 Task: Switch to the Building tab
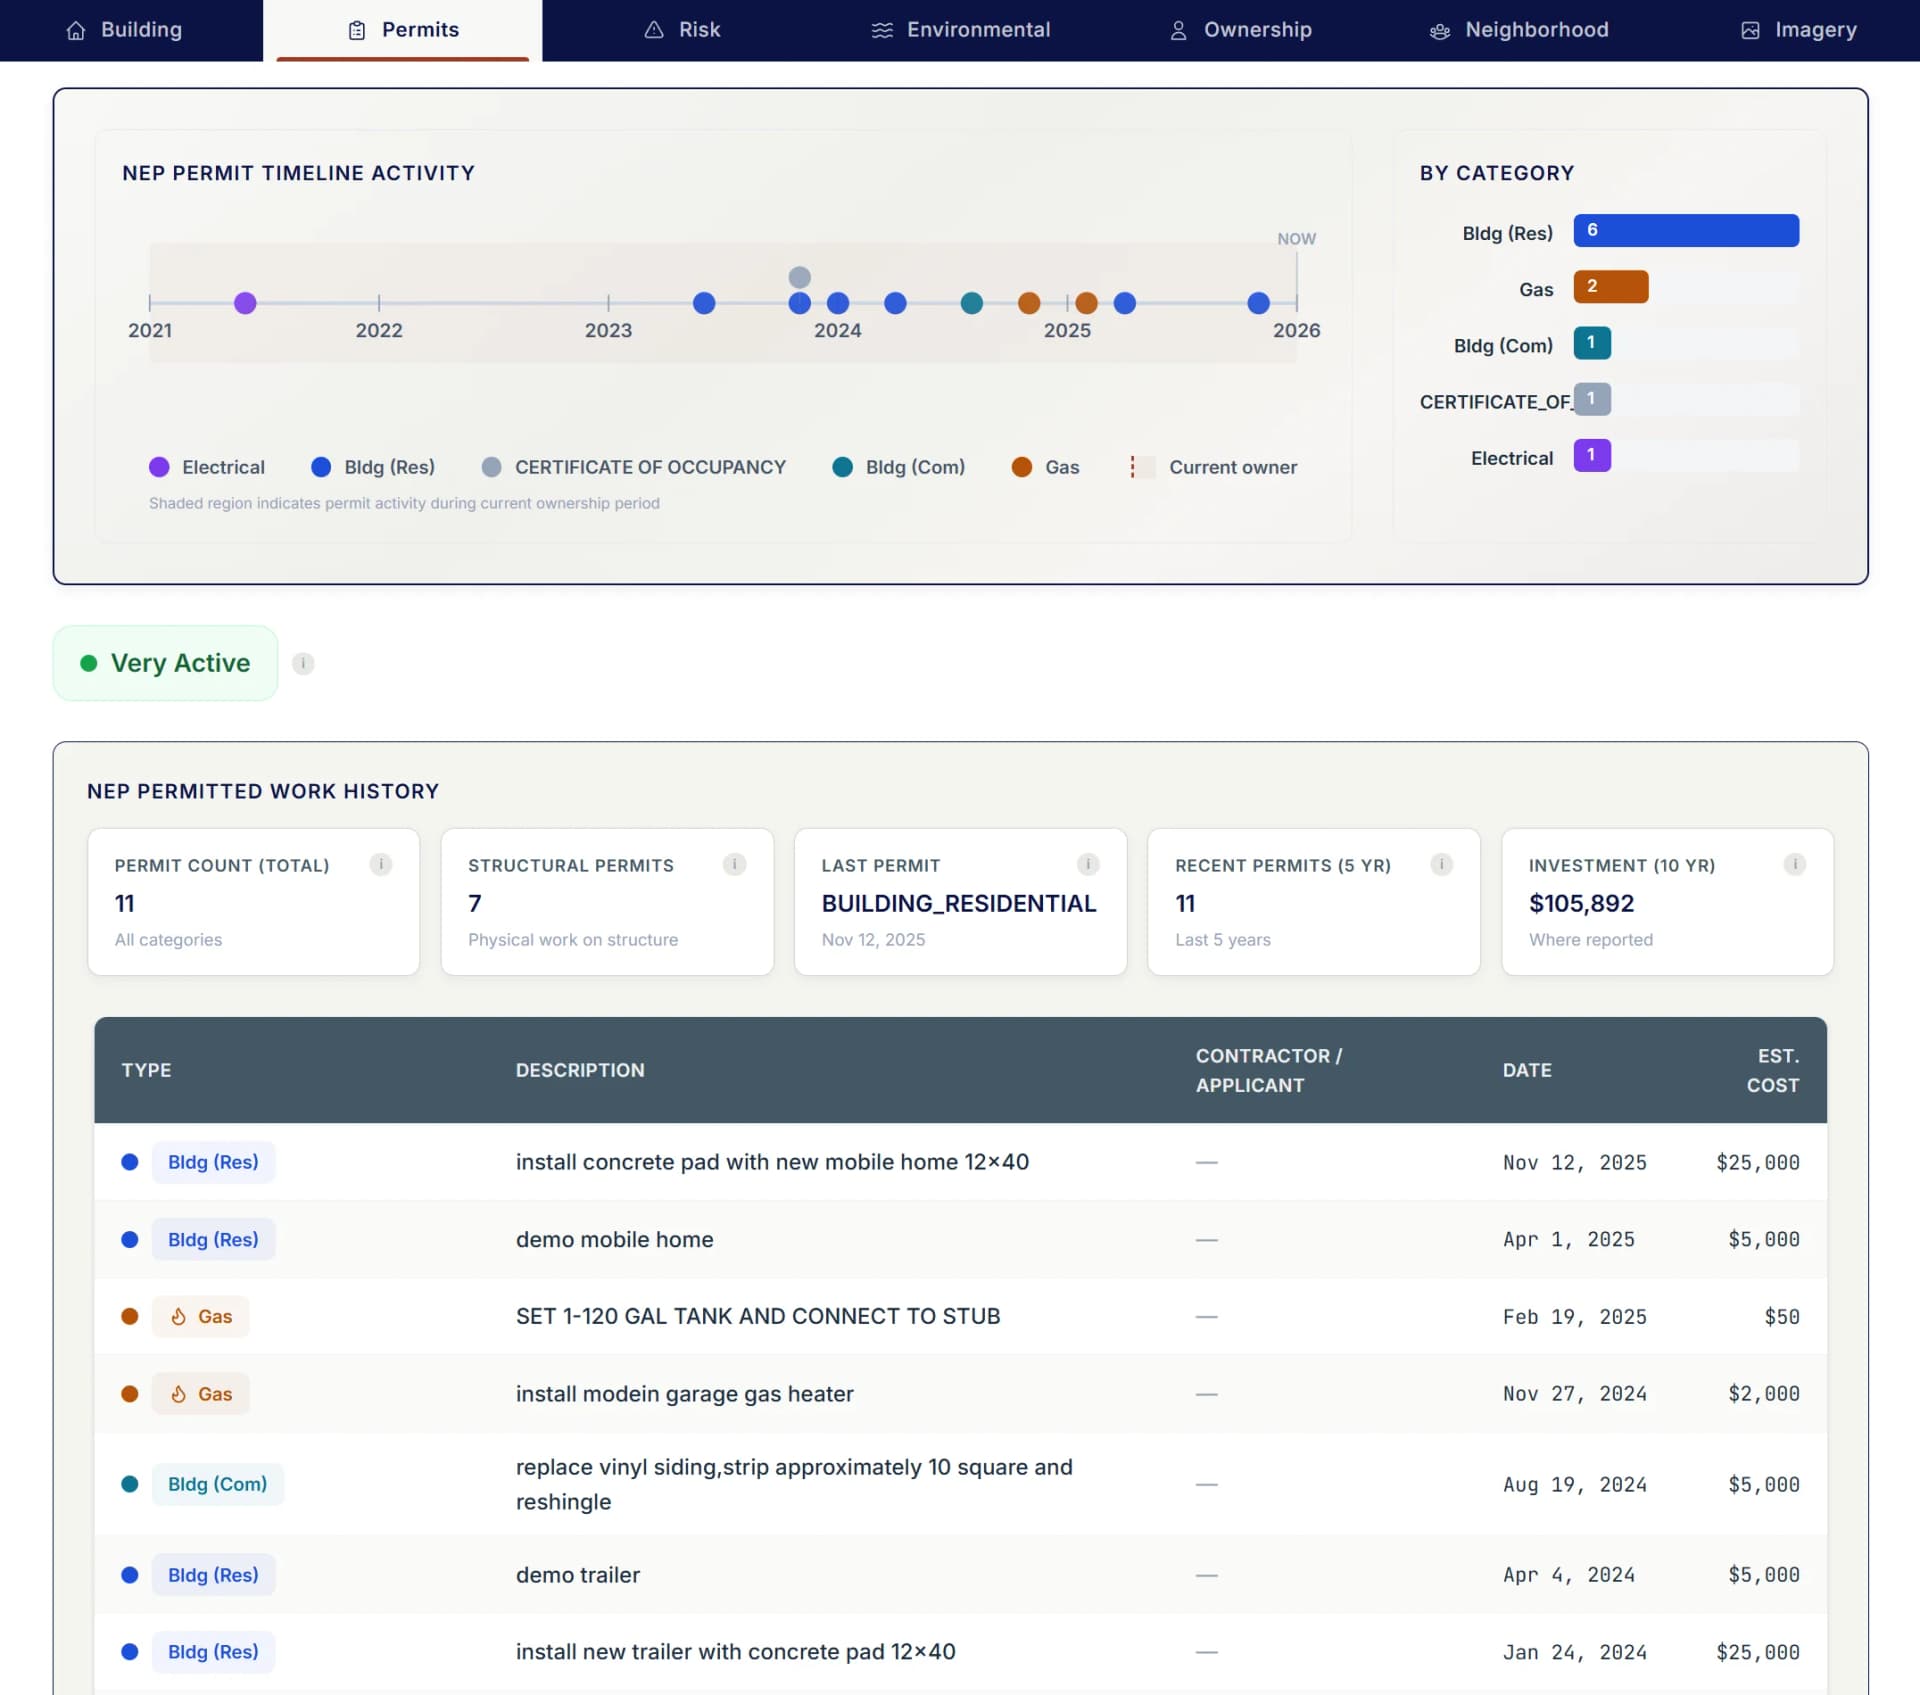tap(124, 30)
